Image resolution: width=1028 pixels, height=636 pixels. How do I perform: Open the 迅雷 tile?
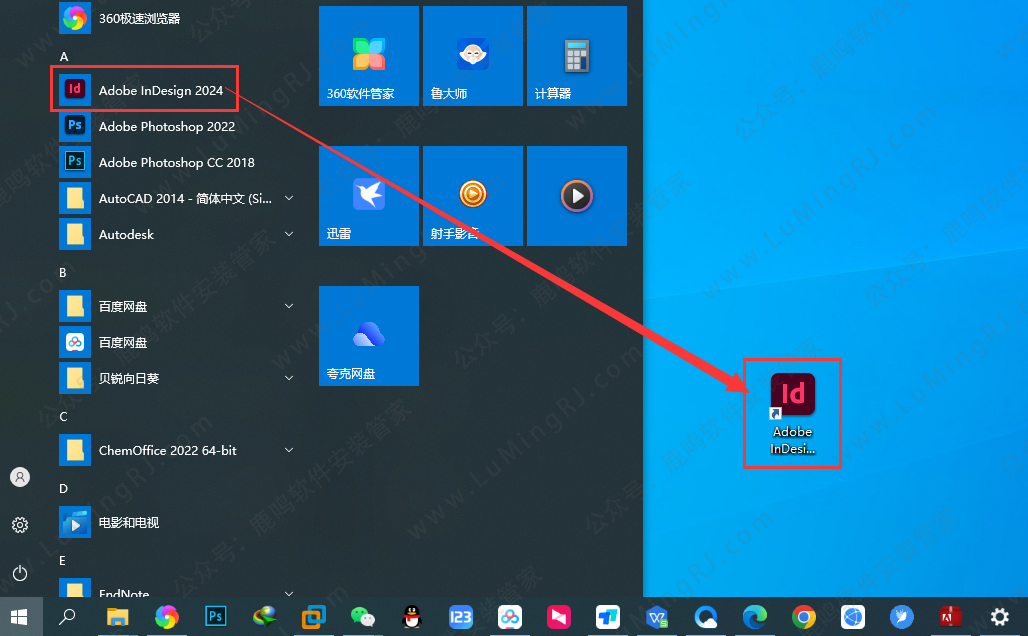point(369,196)
